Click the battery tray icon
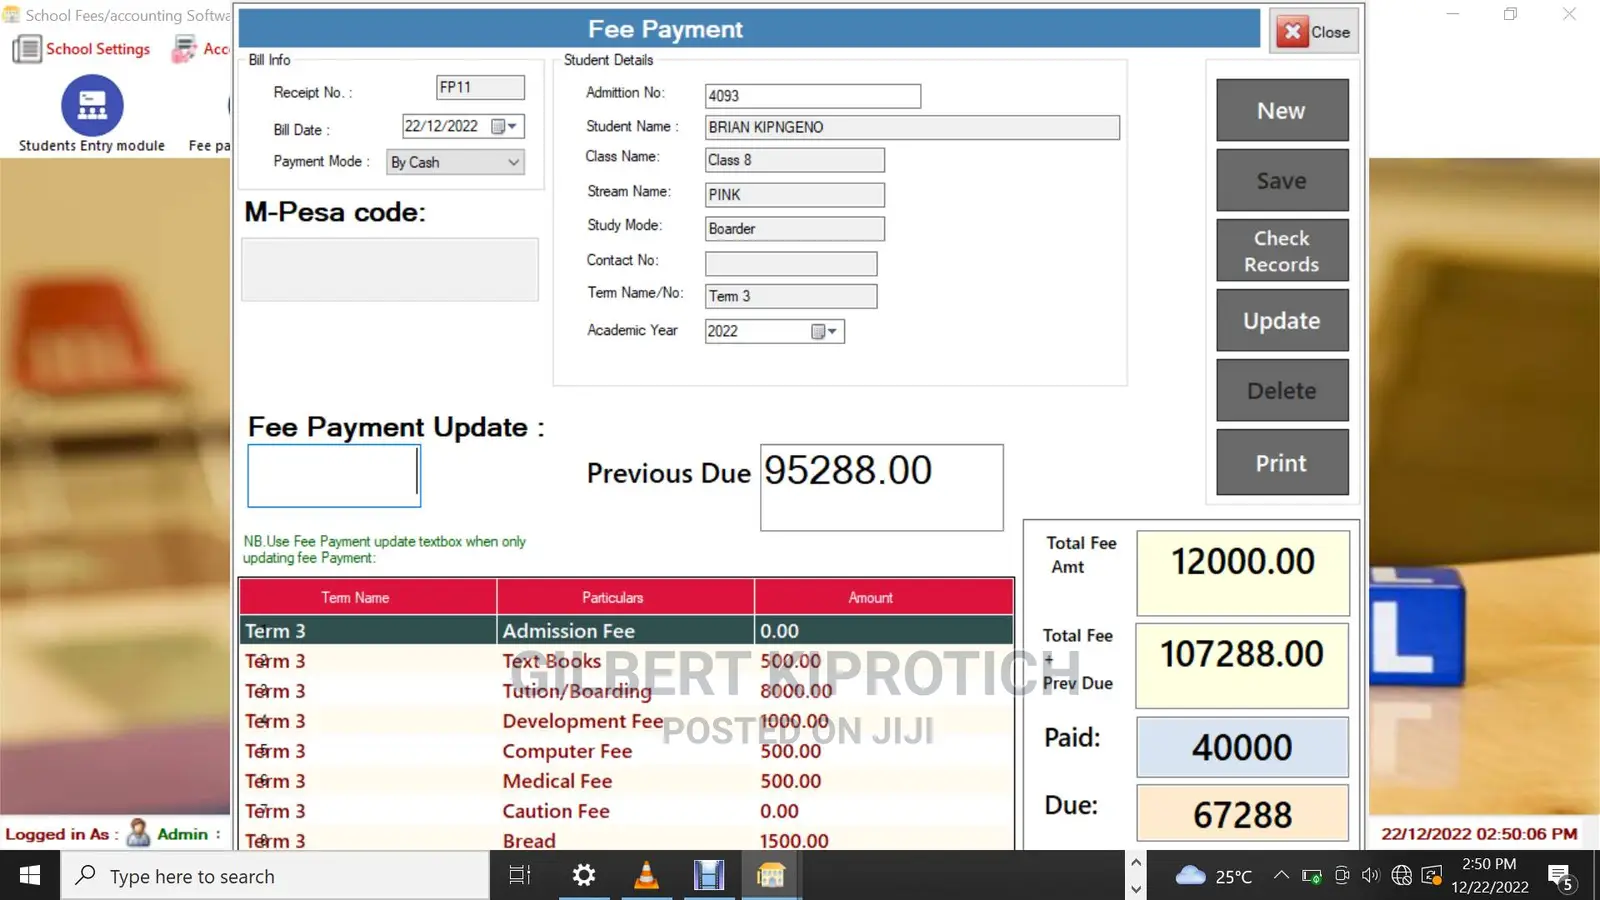 (1312, 876)
